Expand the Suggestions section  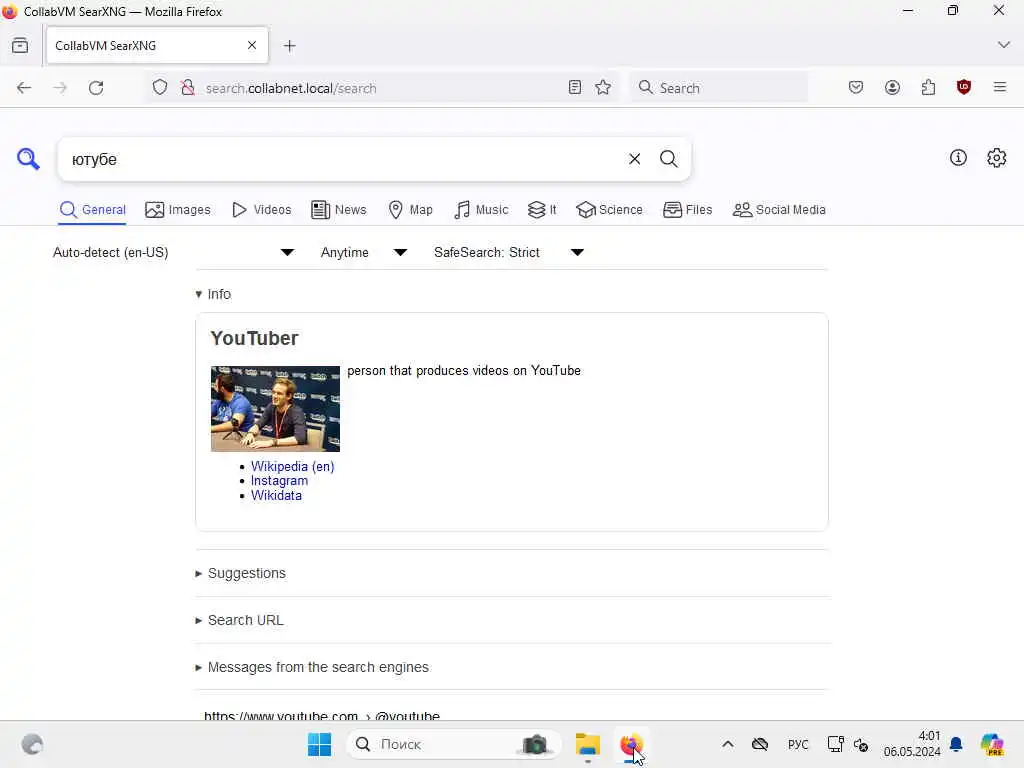(x=240, y=573)
